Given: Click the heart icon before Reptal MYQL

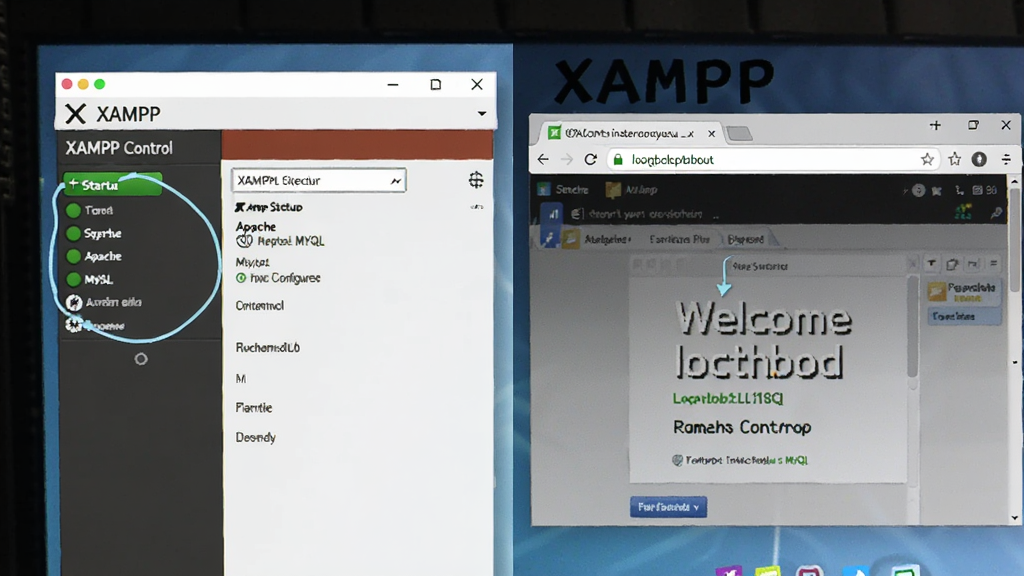Looking at the screenshot, I should pyautogui.click(x=244, y=241).
